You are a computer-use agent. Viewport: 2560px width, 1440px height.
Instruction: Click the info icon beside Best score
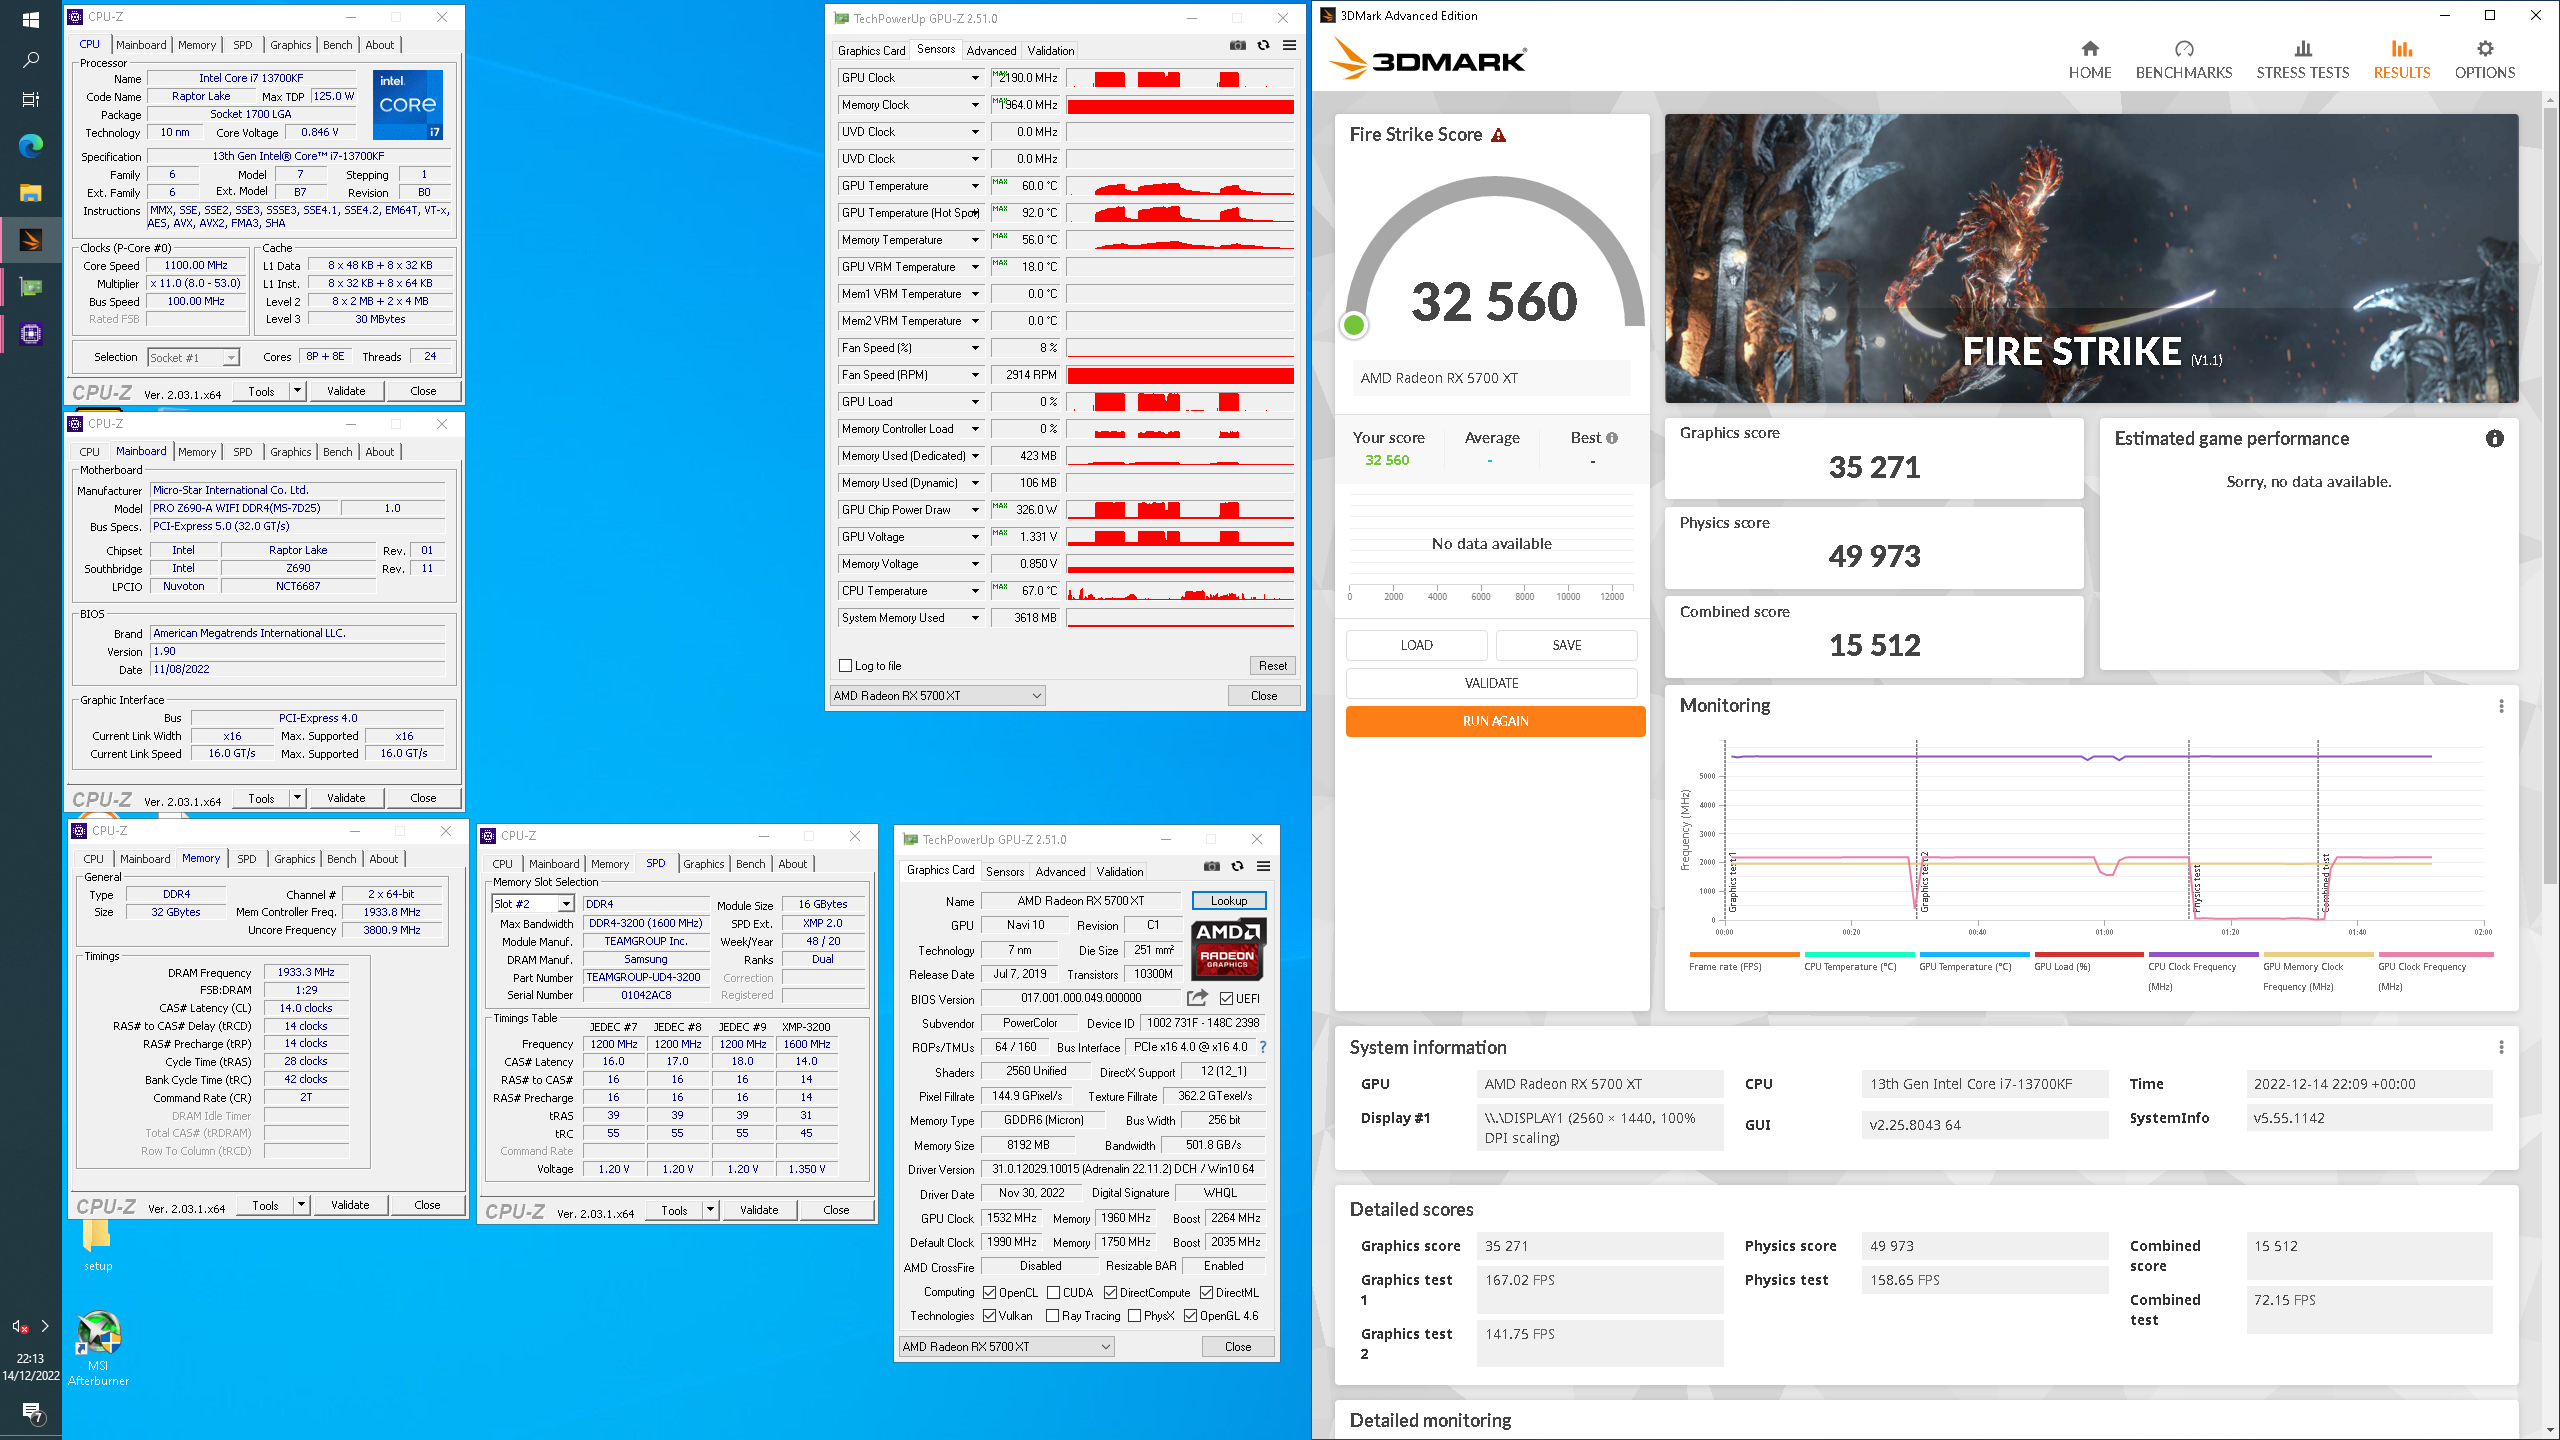(x=1612, y=438)
